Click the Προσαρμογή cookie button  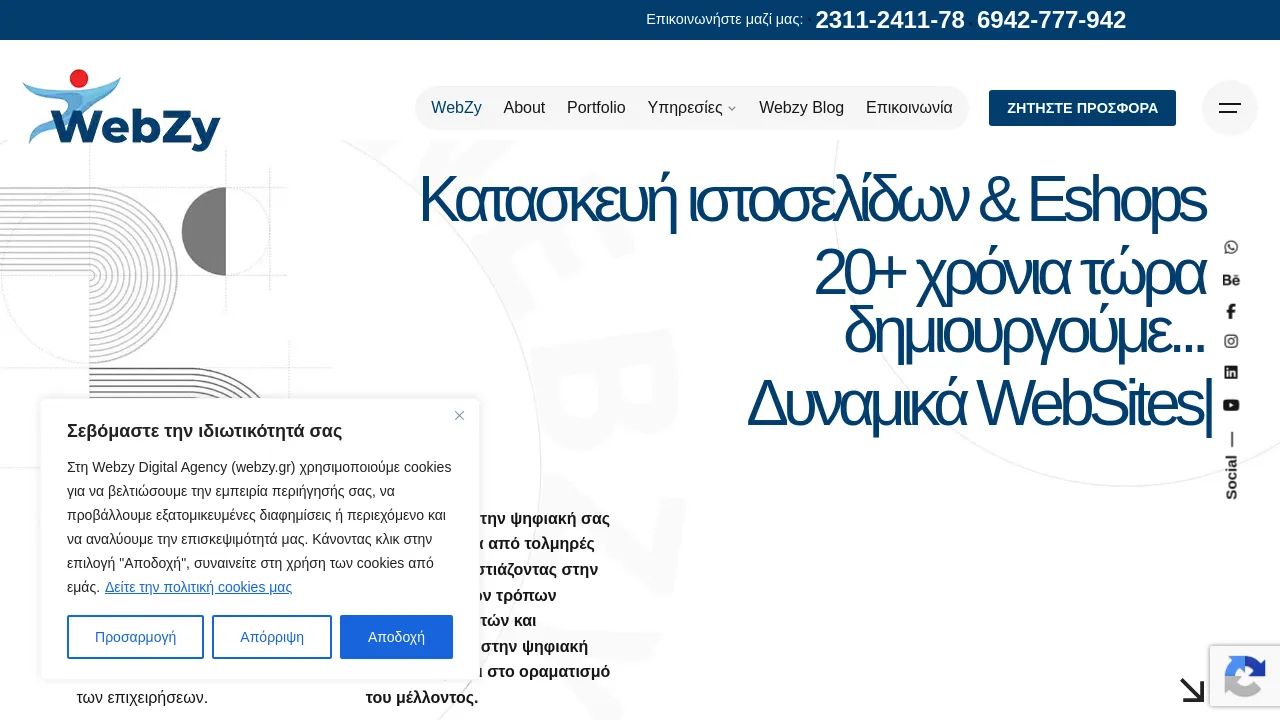135,637
